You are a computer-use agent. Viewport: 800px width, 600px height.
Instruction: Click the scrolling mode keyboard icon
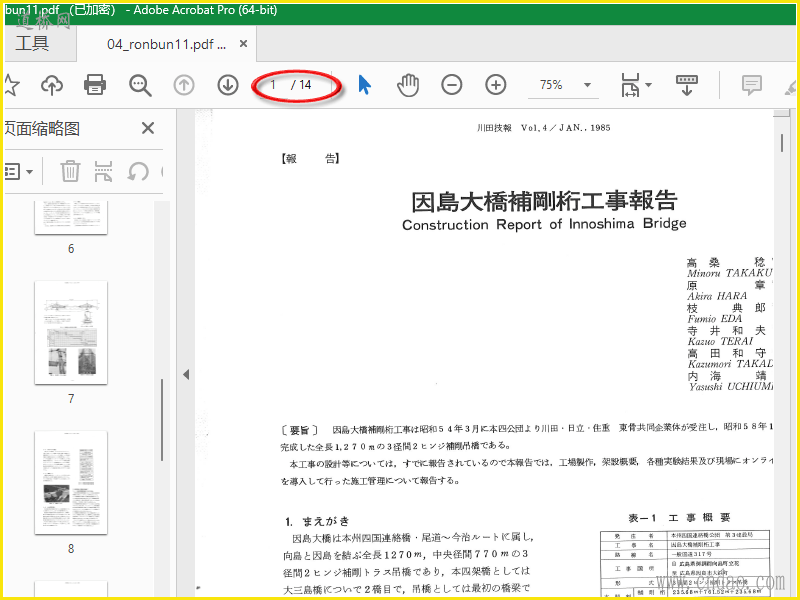[x=687, y=85]
